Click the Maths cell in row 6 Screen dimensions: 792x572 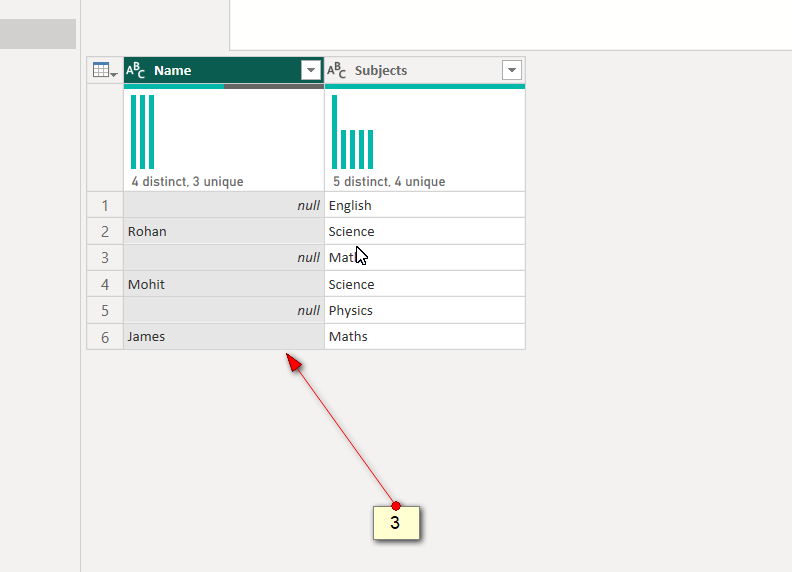coord(425,337)
